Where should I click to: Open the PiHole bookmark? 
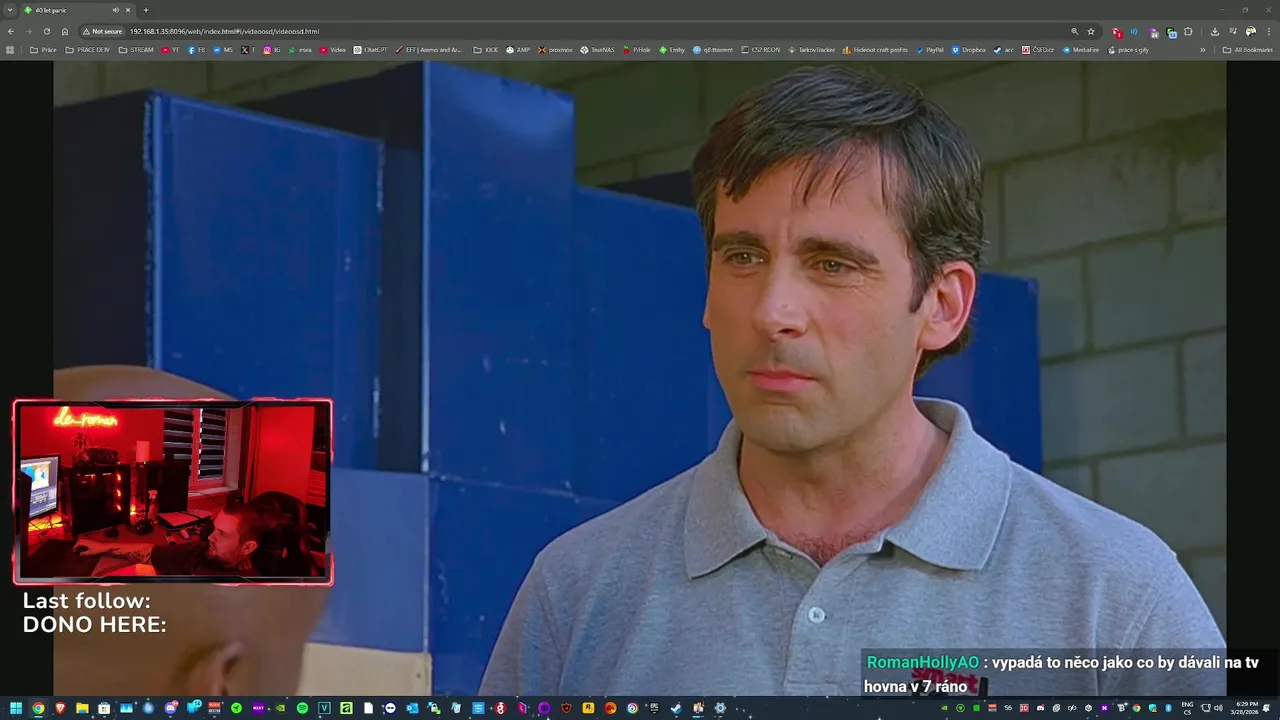tap(636, 49)
